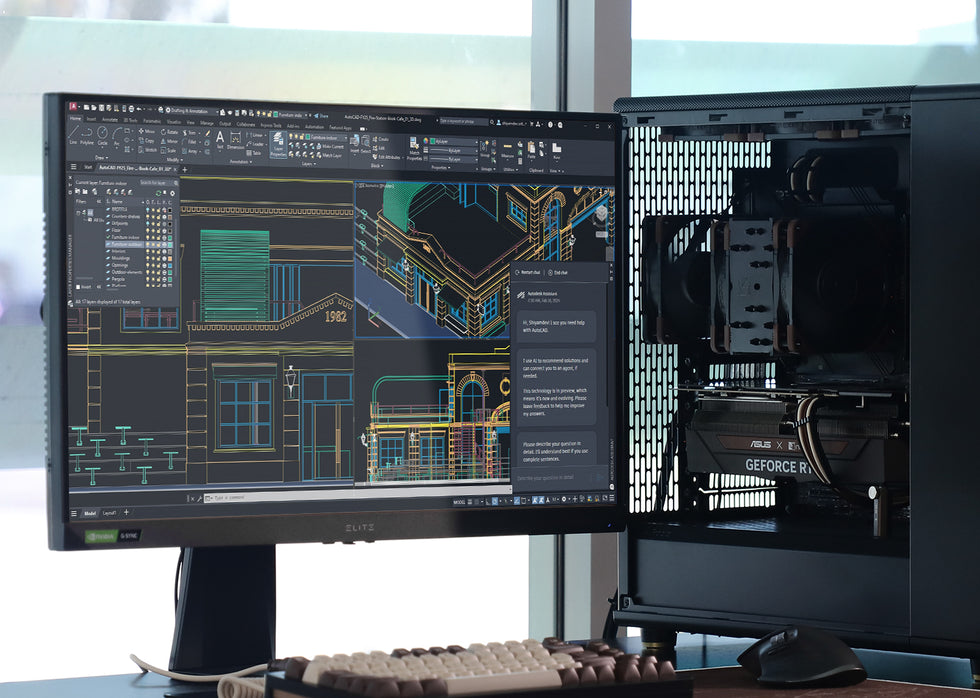Select the Rotate tool
Viewport: 980px width, 698px height.
tap(167, 133)
